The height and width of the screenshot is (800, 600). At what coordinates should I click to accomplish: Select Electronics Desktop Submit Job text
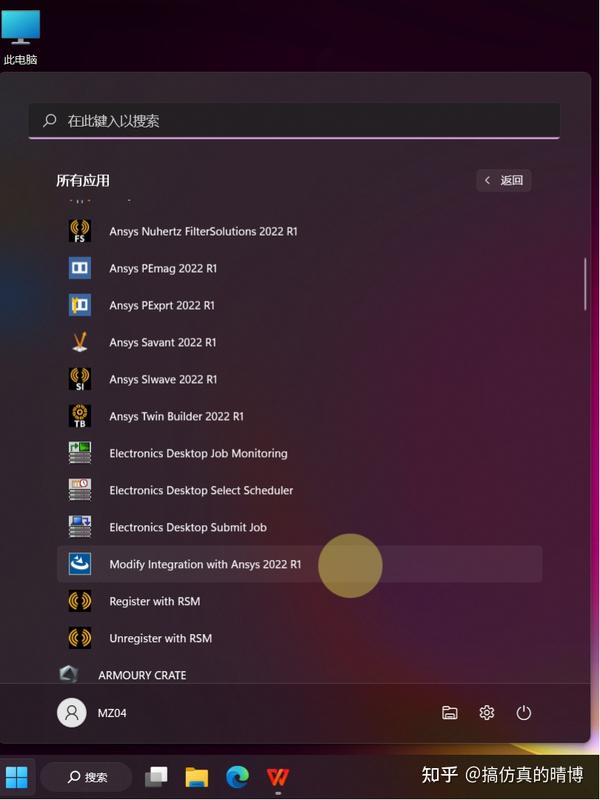(188, 527)
